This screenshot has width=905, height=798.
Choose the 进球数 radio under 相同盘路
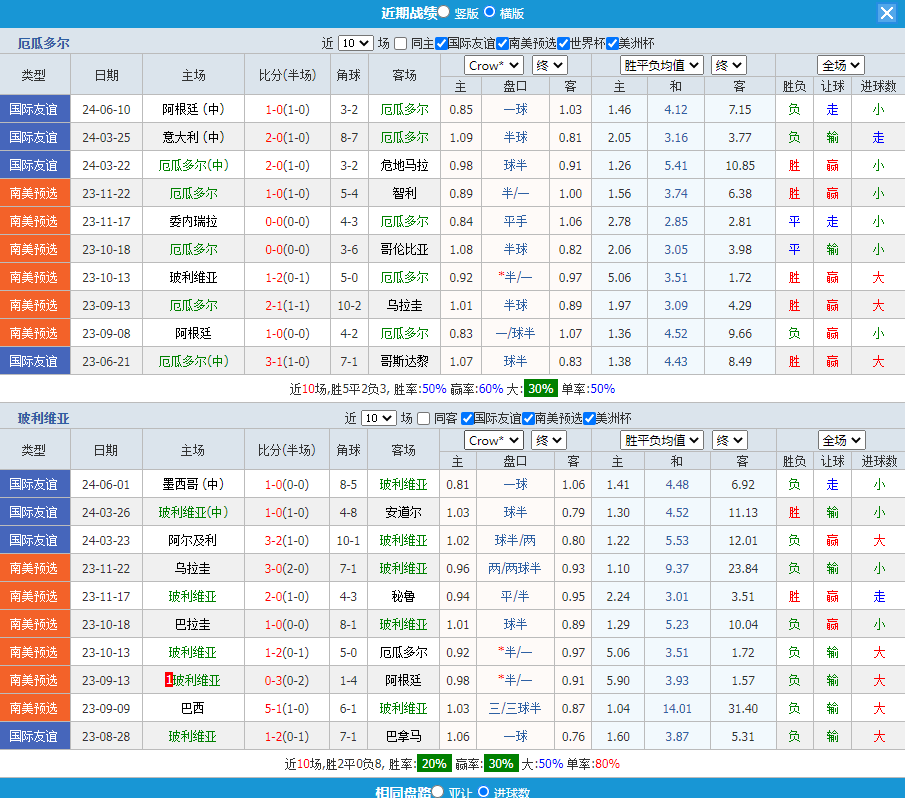pos(483,792)
